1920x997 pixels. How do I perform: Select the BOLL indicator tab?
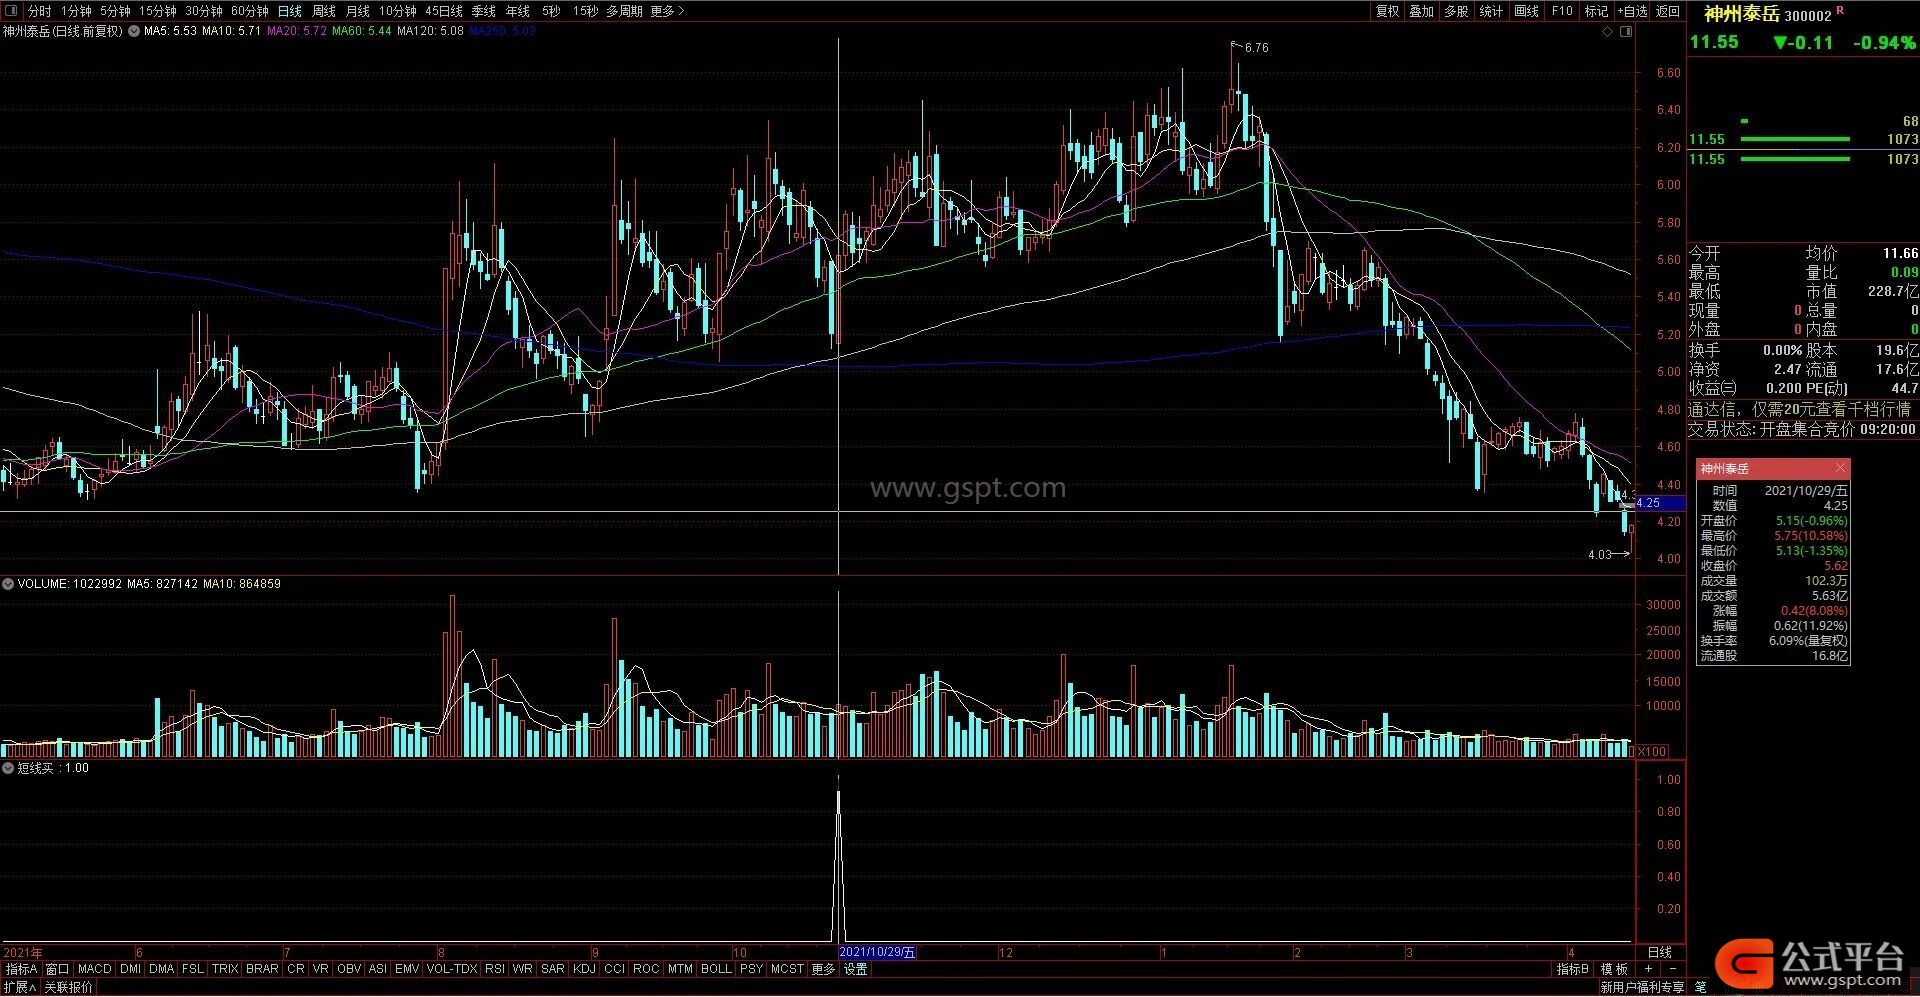pyautogui.click(x=716, y=969)
